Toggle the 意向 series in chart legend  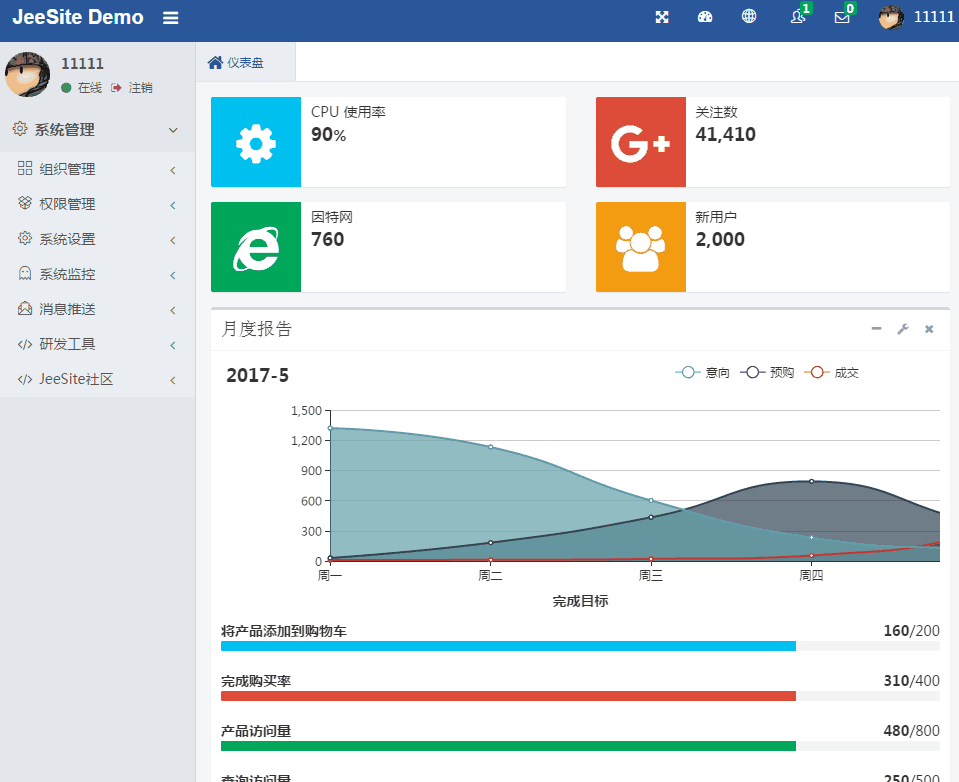[x=703, y=372]
